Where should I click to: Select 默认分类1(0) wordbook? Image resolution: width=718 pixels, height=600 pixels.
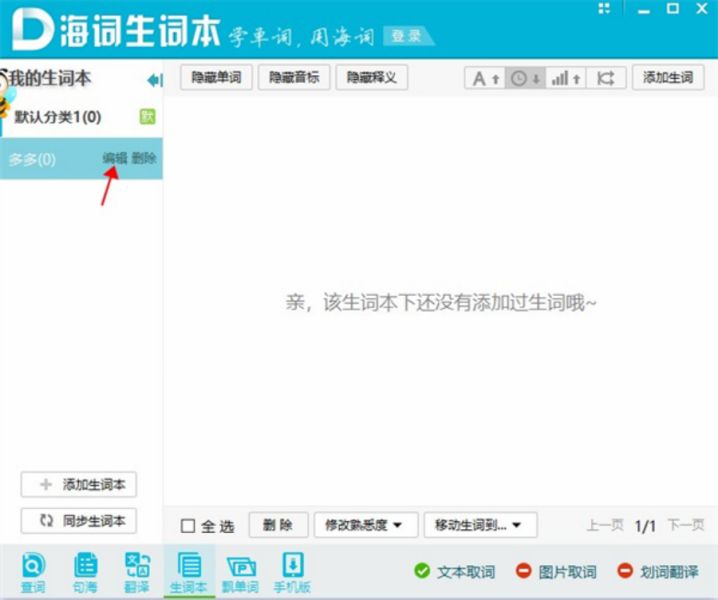pyautogui.click(x=82, y=117)
